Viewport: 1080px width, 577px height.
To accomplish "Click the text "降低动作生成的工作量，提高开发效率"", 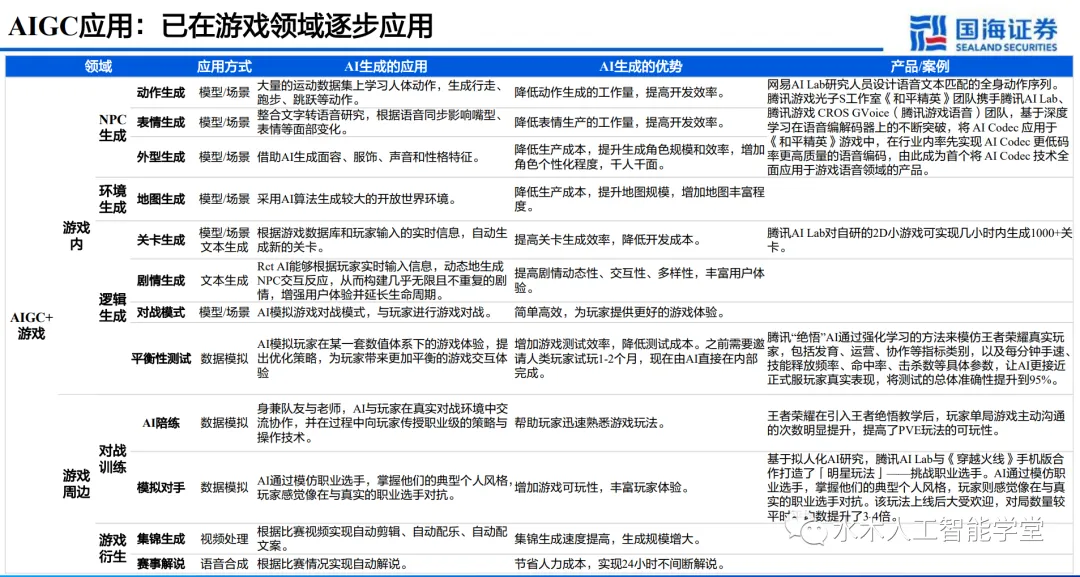I will (620, 92).
